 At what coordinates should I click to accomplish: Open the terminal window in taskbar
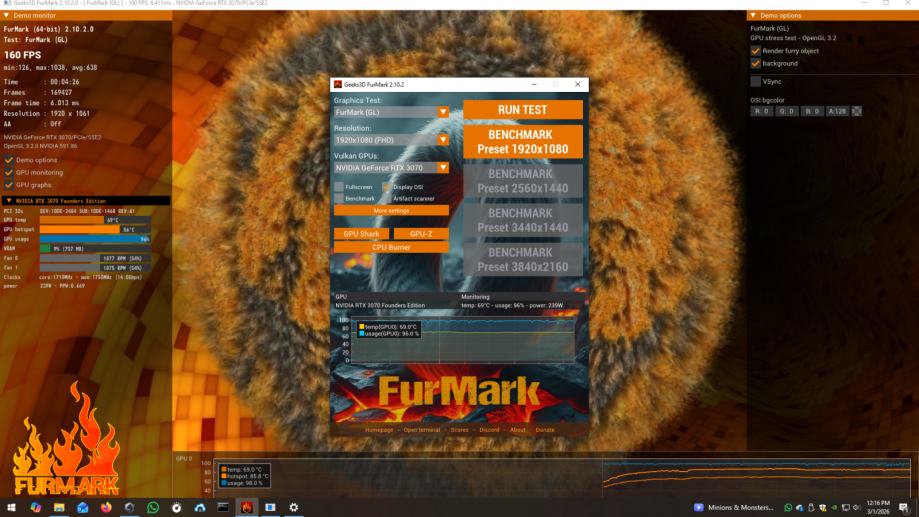[x=223, y=508]
